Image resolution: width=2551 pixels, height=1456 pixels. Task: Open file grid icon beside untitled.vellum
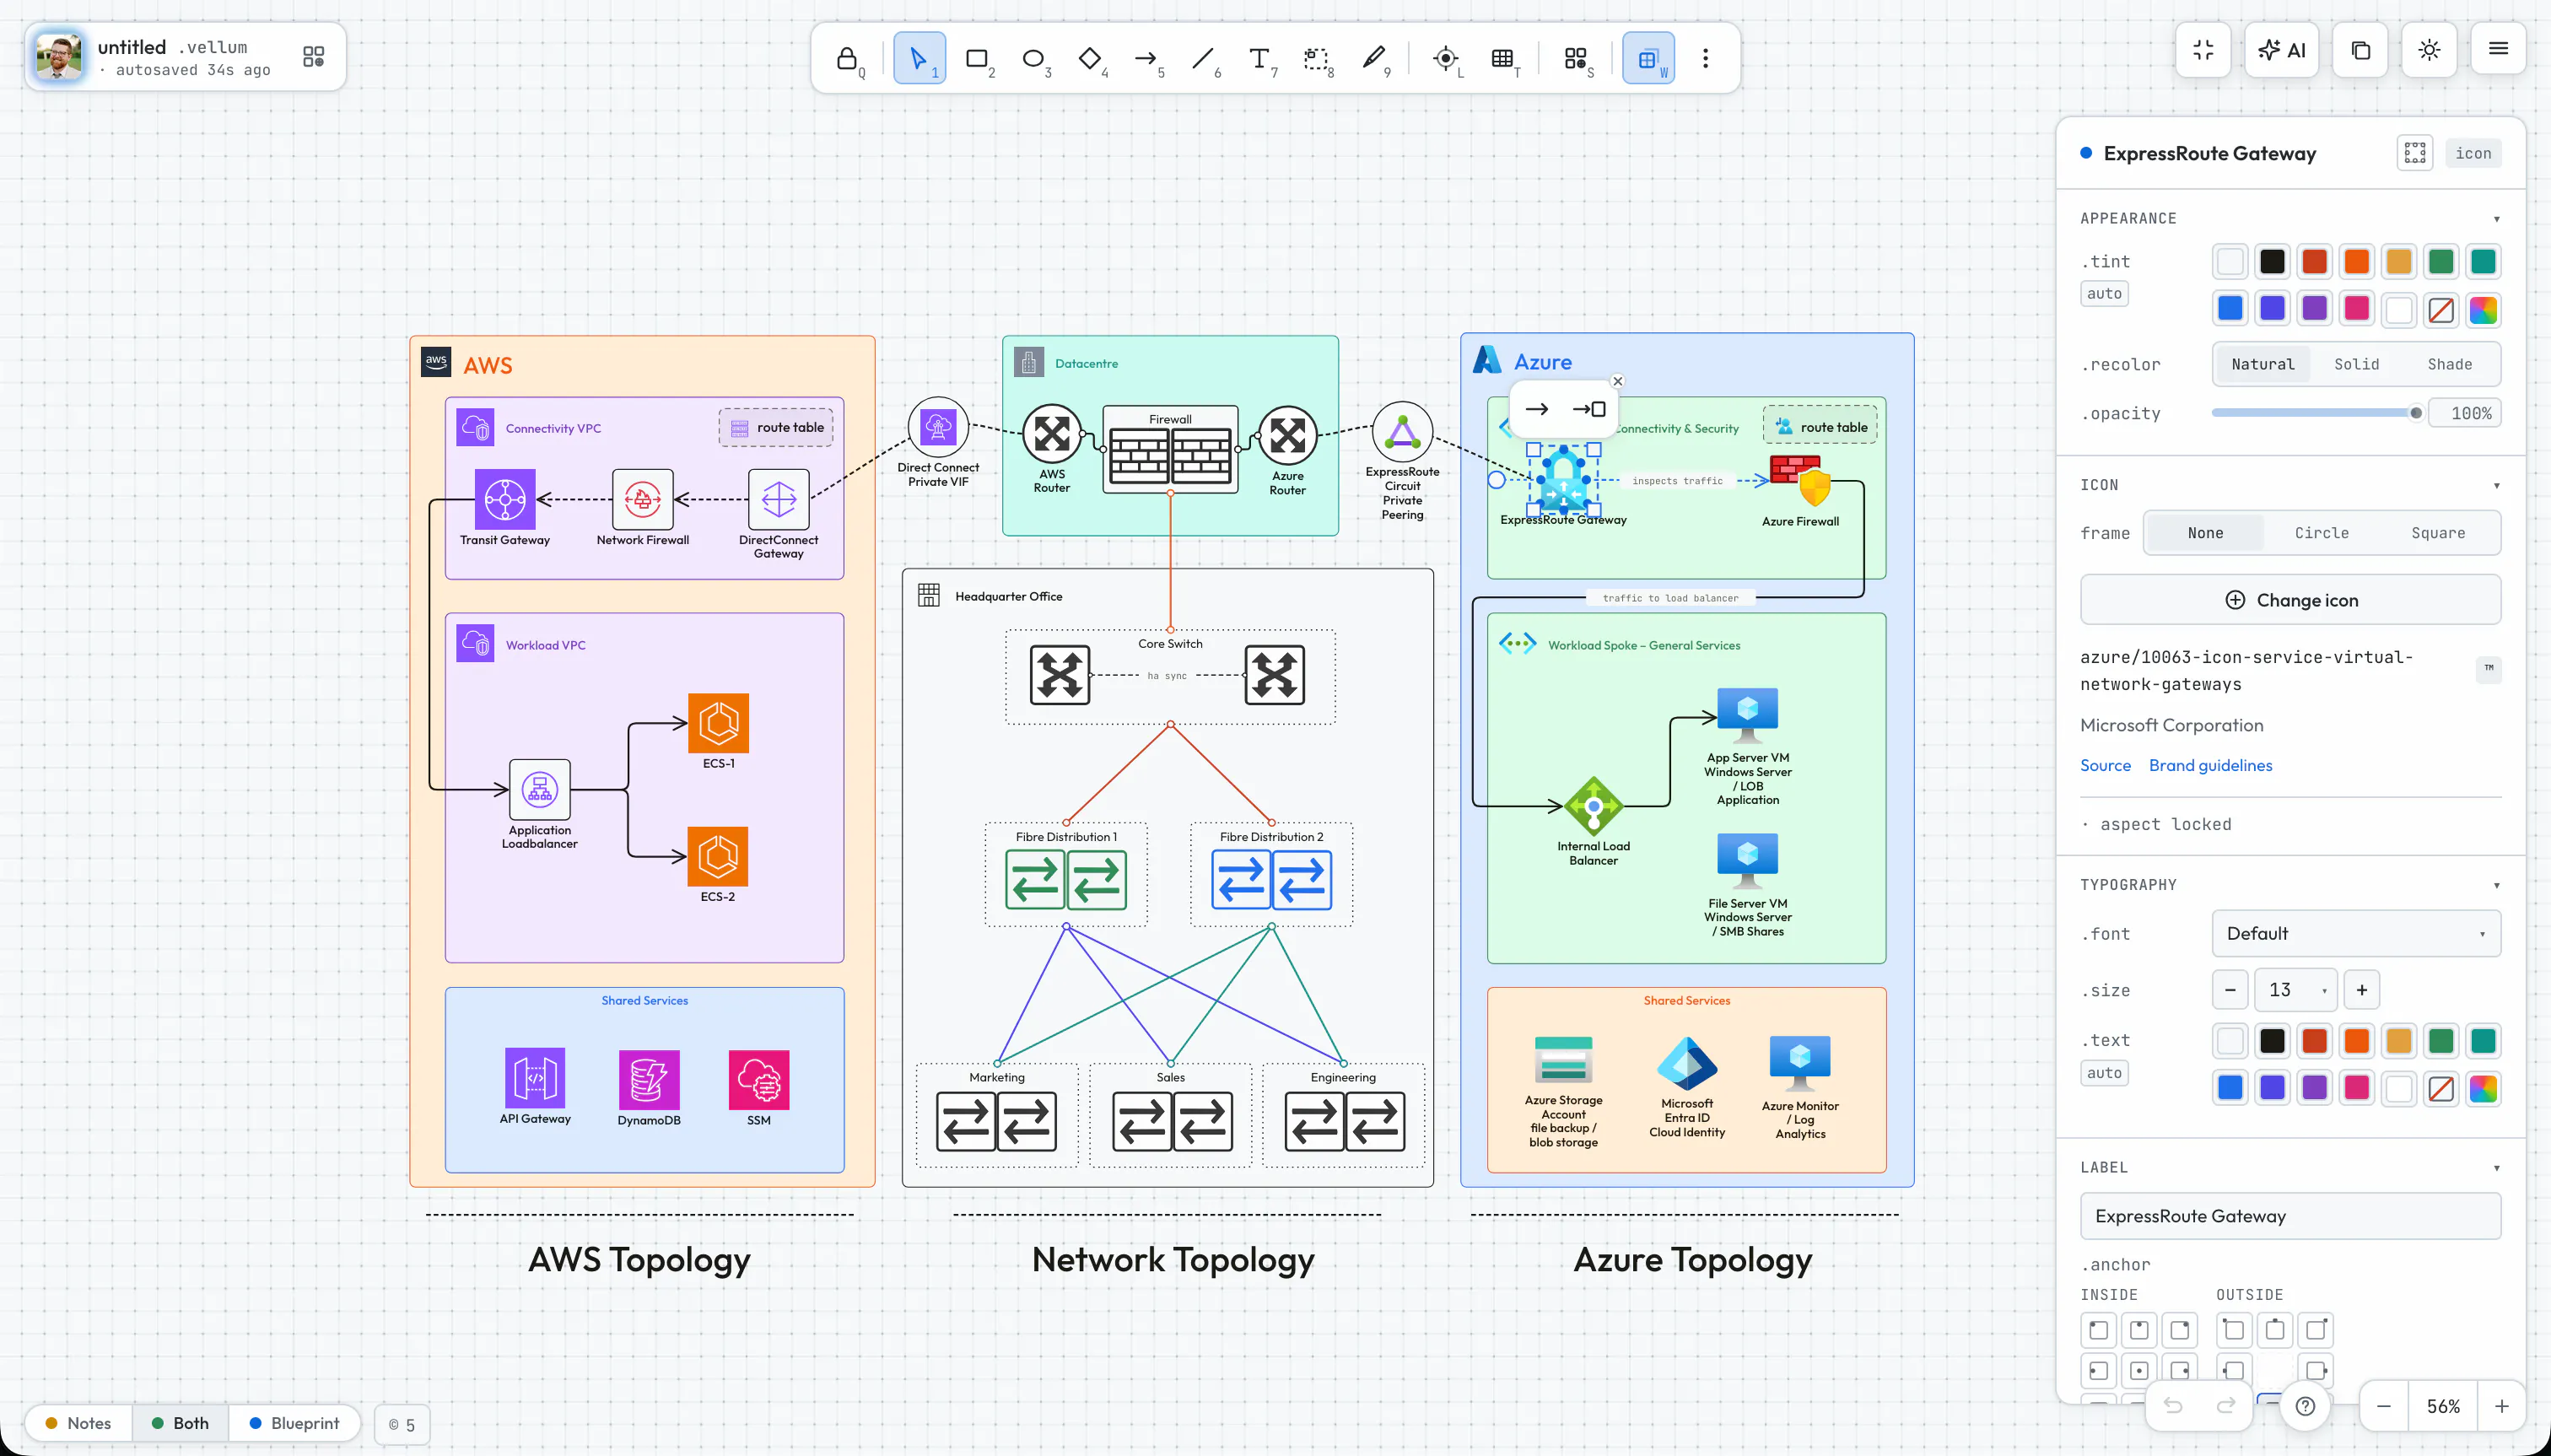pos(313,56)
